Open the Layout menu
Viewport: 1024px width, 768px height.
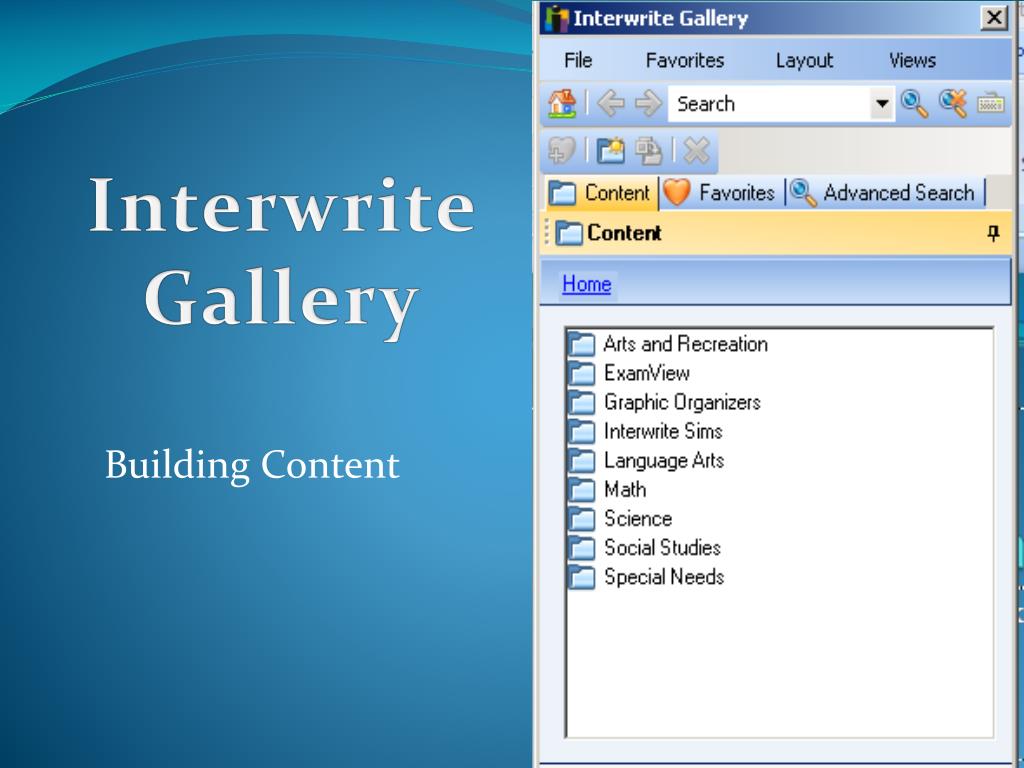pyautogui.click(x=805, y=60)
